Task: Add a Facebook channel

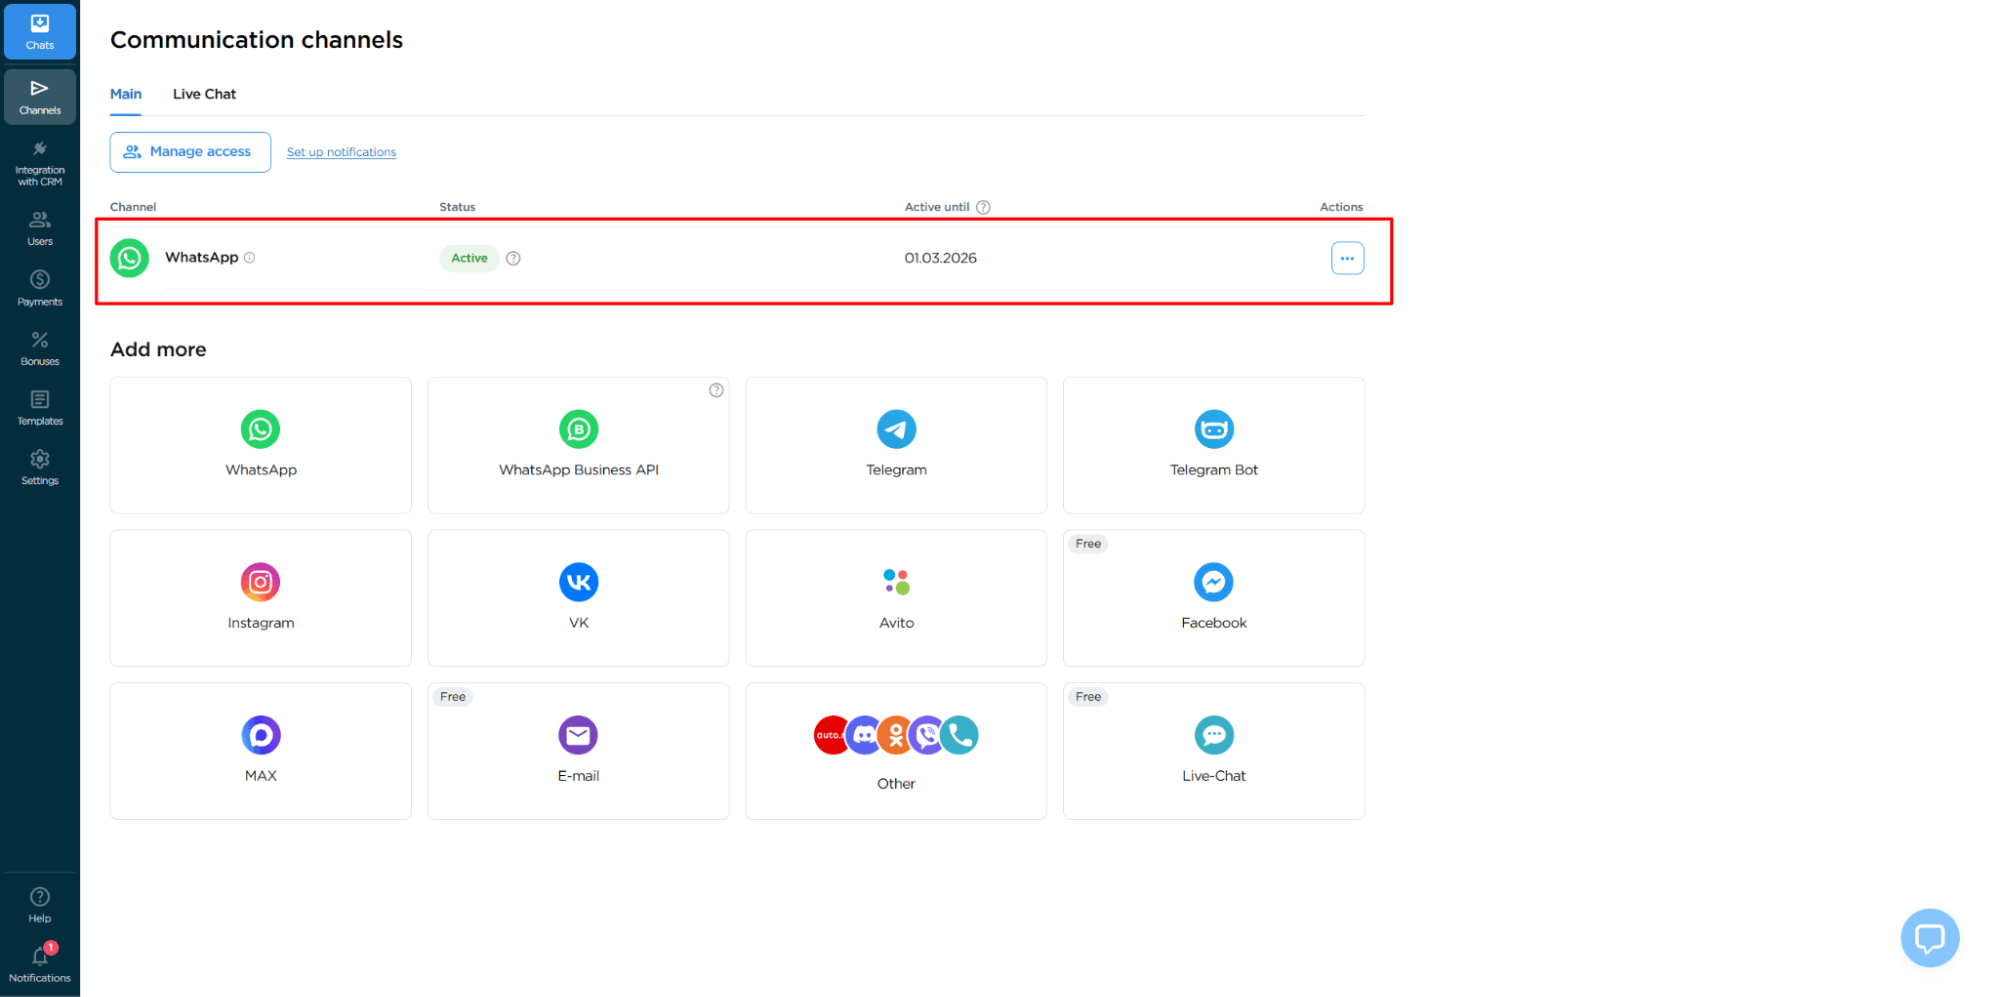Action: [x=1214, y=598]
